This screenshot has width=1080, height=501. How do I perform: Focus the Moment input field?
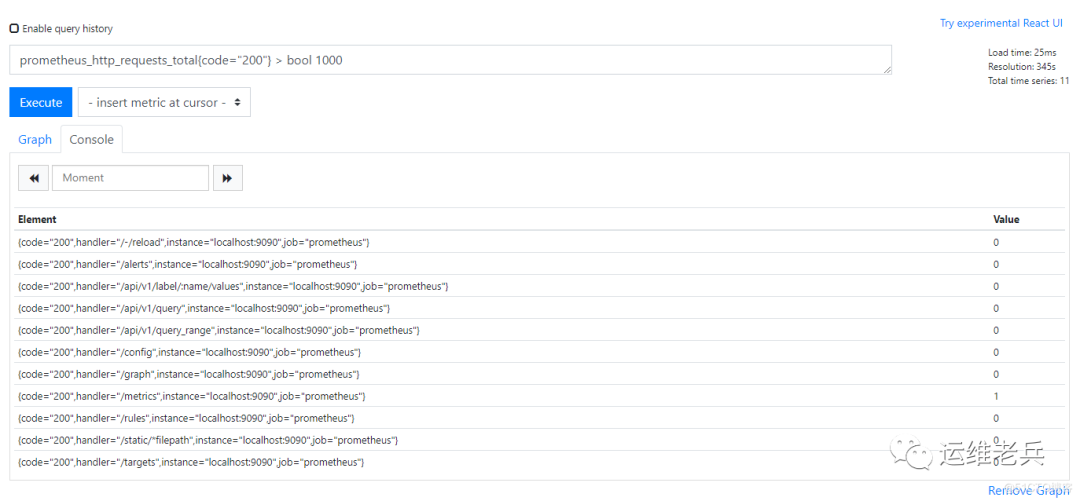pyautogui.click(x=130, y=178)
